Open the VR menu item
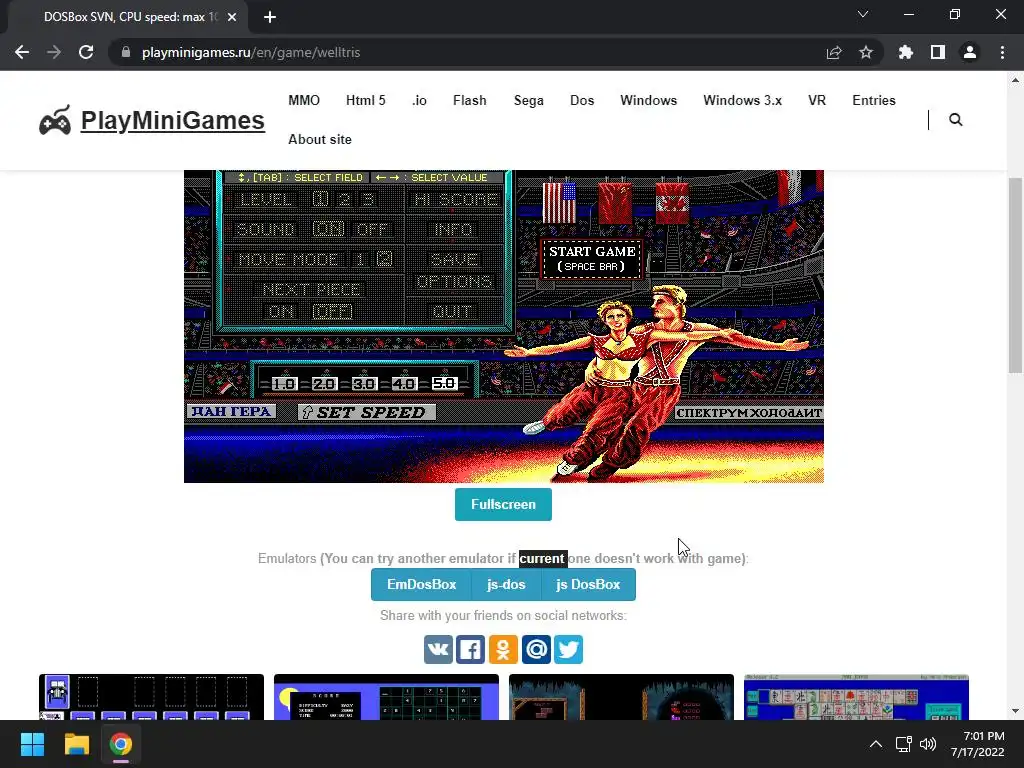 click(817, 100)
